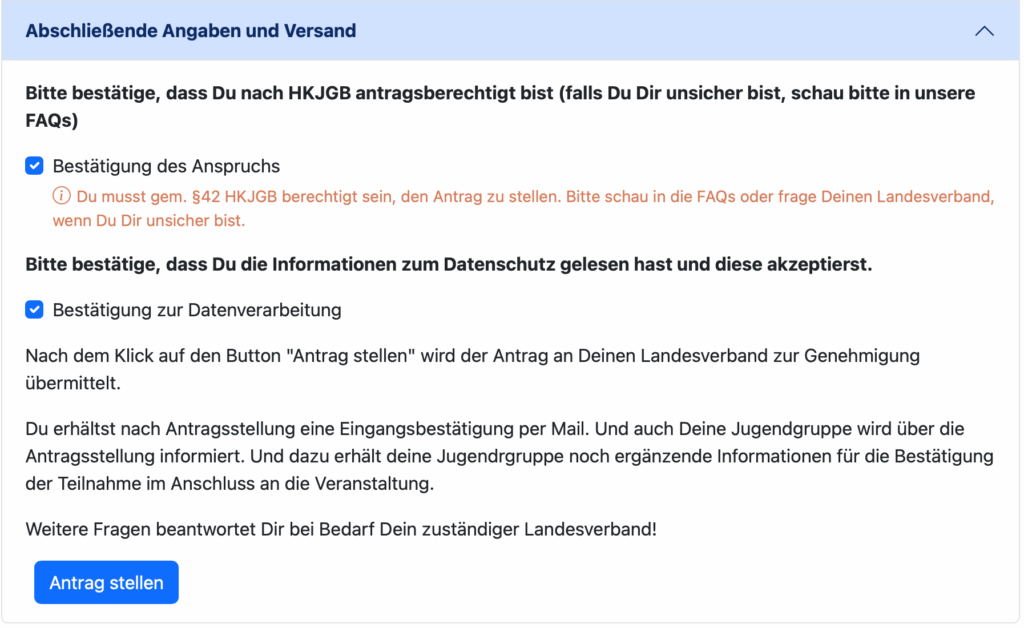Click 'FAQs)' in the bold heading
The image size is (1024, 628).
(52, 121)
